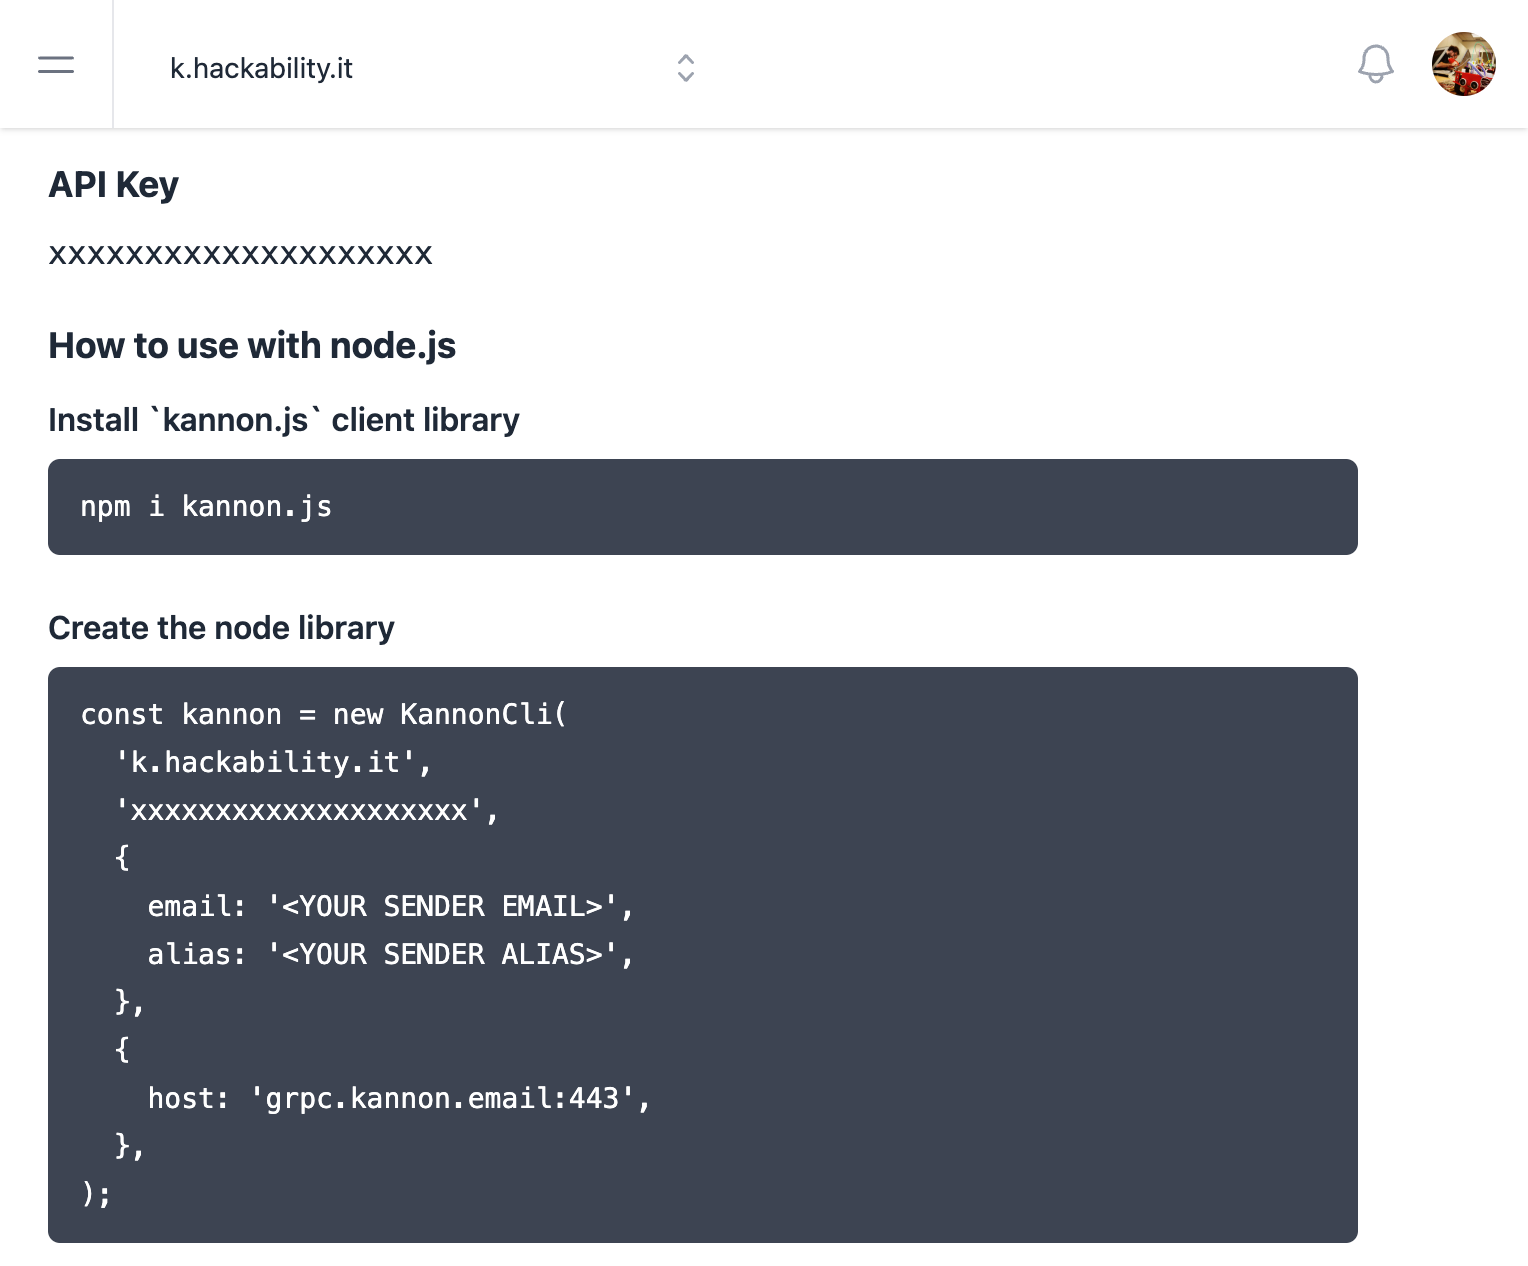Open the user avatar menu

[x=1464, y=64]
